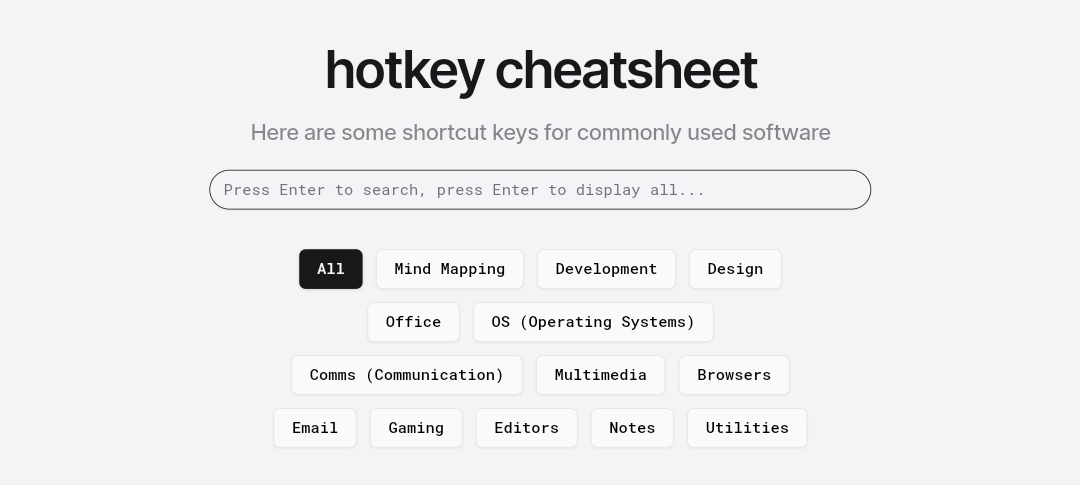Select the Gaming filter
The image size is (1080, 485).
click(416, 428)
